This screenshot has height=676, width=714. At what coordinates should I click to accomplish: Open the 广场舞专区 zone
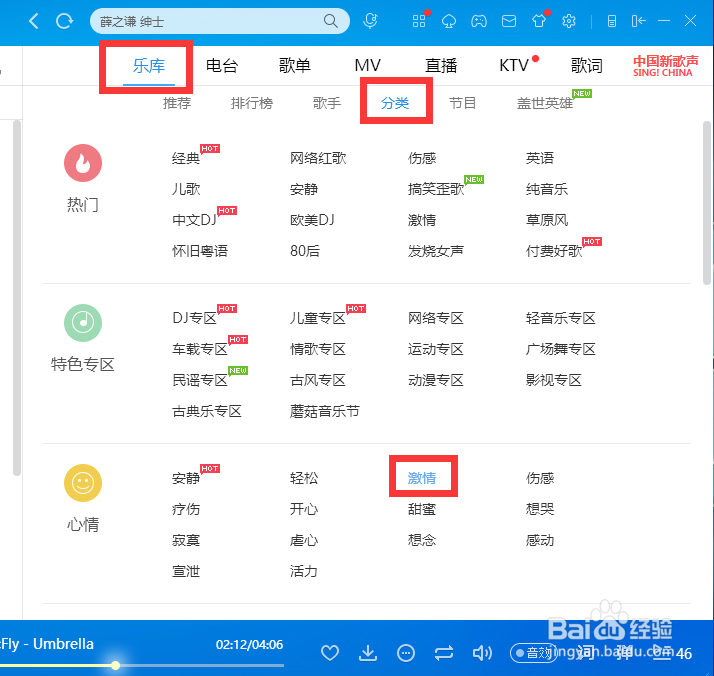pyautogui.click(x=561, y=349)
